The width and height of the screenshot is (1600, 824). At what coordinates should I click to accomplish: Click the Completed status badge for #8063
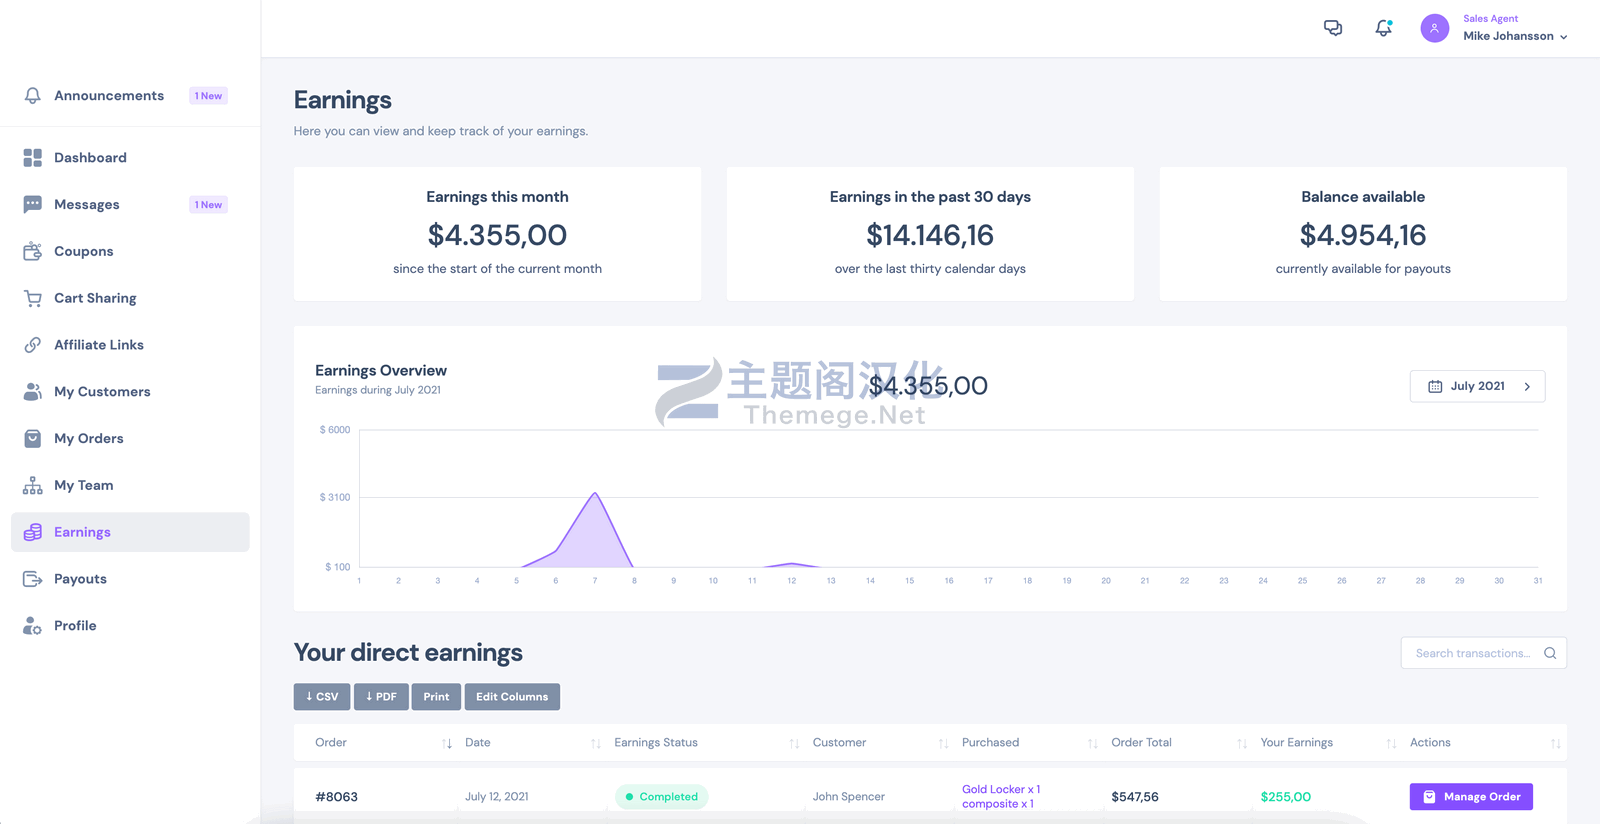point(662,797)
